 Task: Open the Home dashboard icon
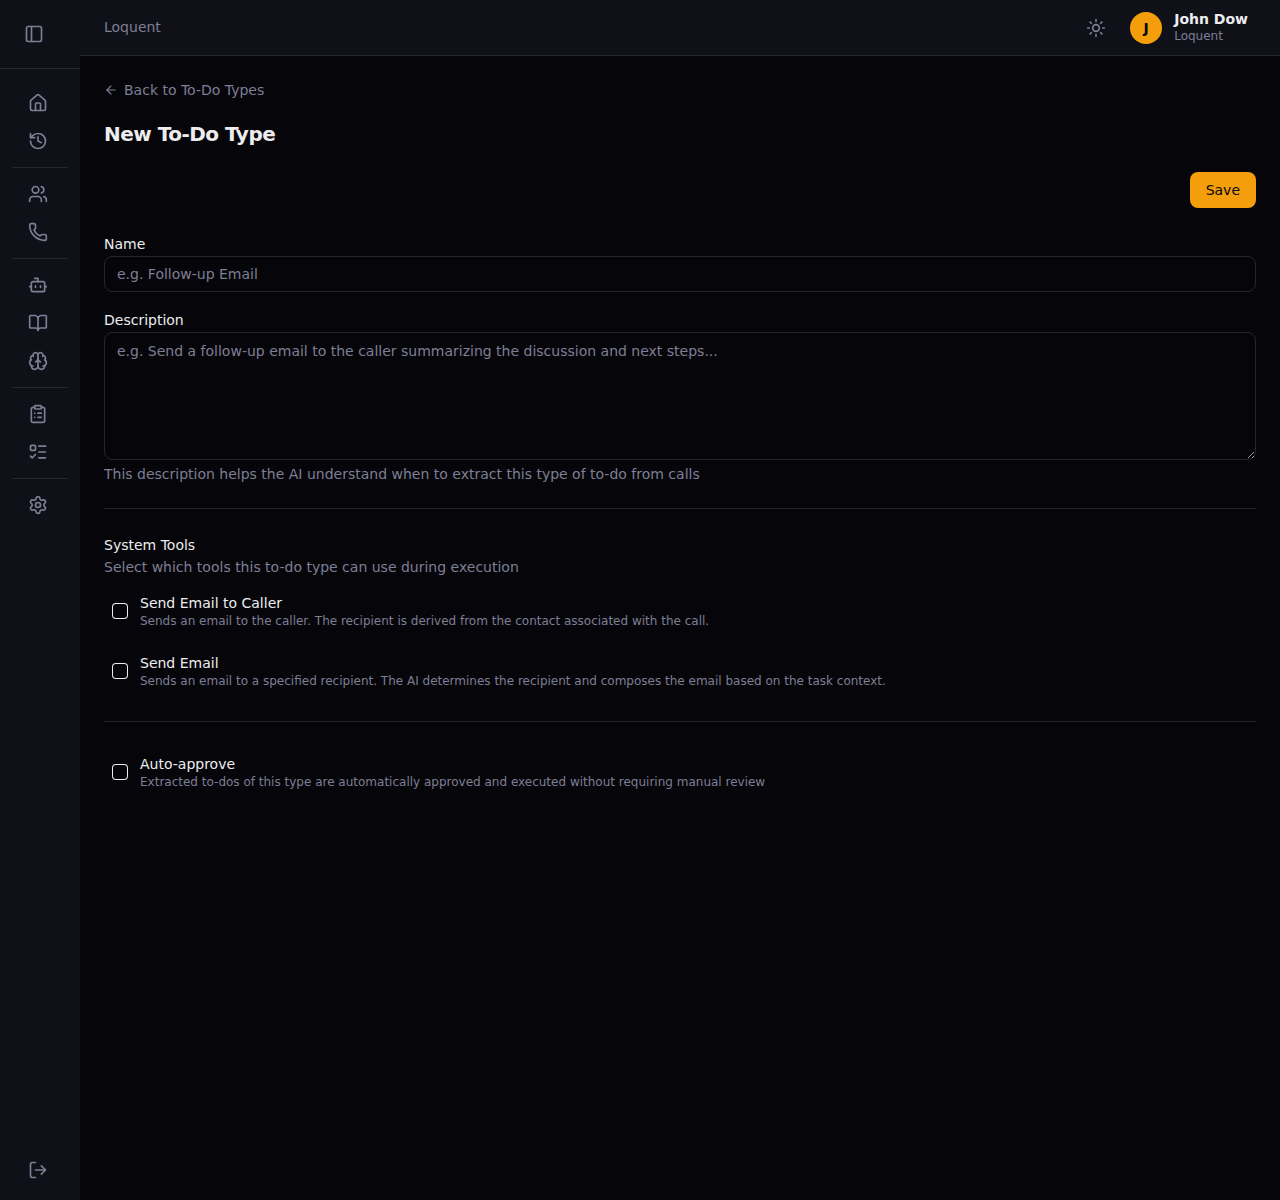(38, 102)
